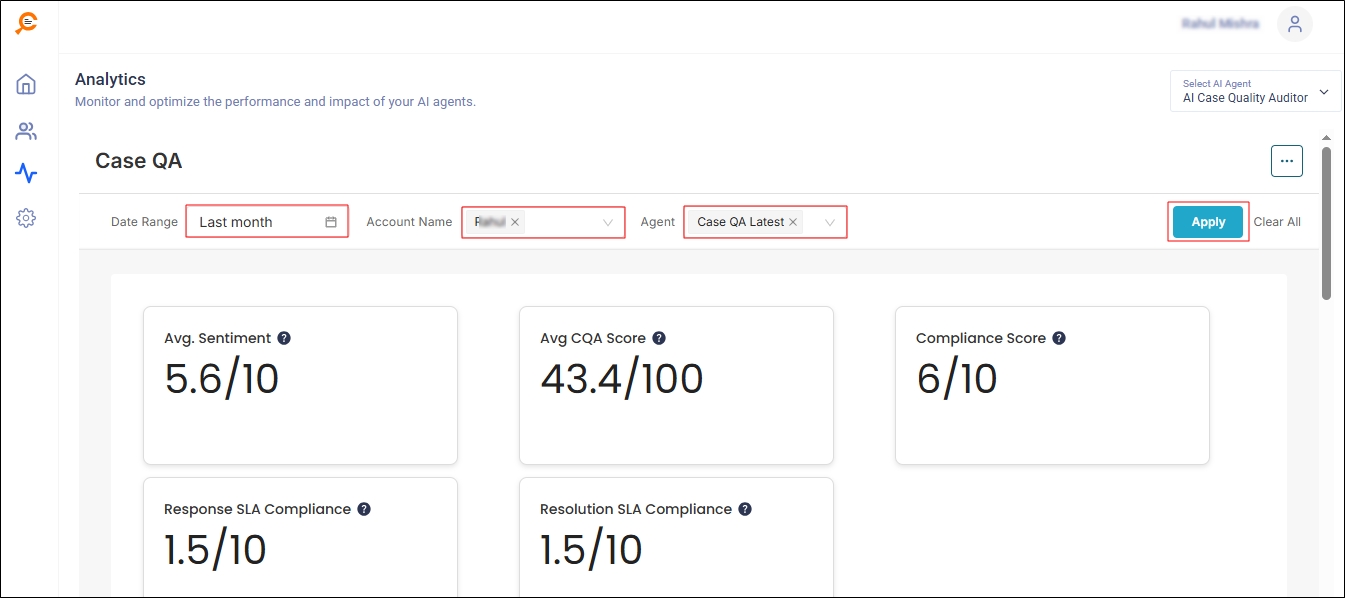Viewport: 1345px width, 598px height.
Task: Click the user profile avatar icon
Action: point(1294,25)
